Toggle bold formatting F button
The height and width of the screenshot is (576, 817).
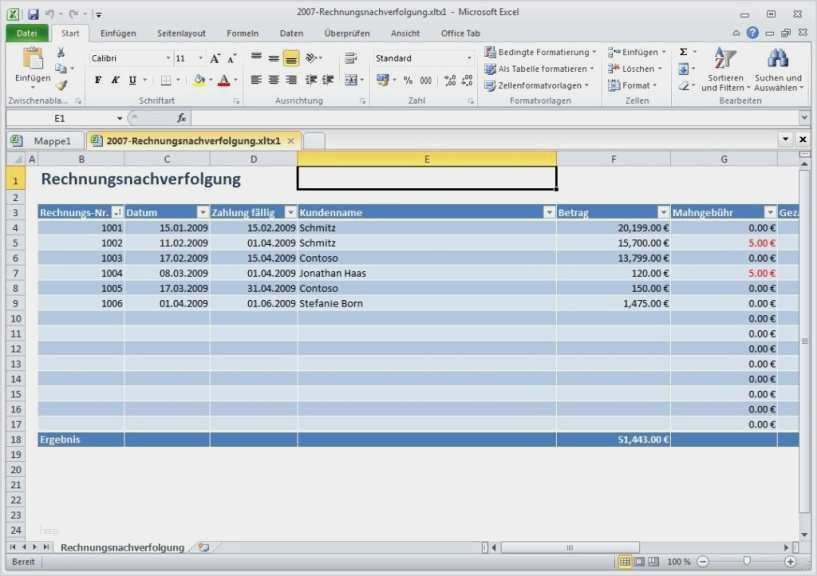[x=98, y=80]
